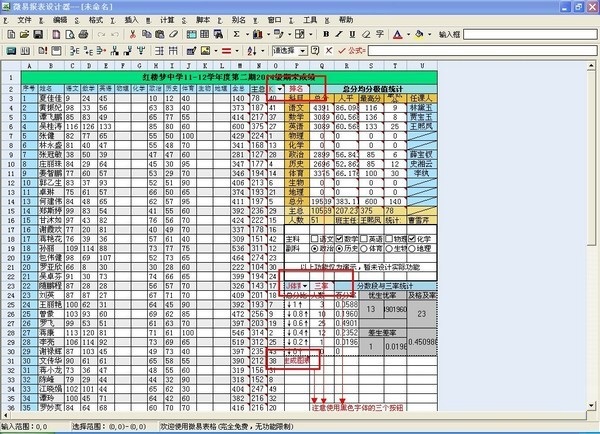This screenshot has width=600, height=434.
Task: Open the 格式 menu
Action: (x=95, y=20)
